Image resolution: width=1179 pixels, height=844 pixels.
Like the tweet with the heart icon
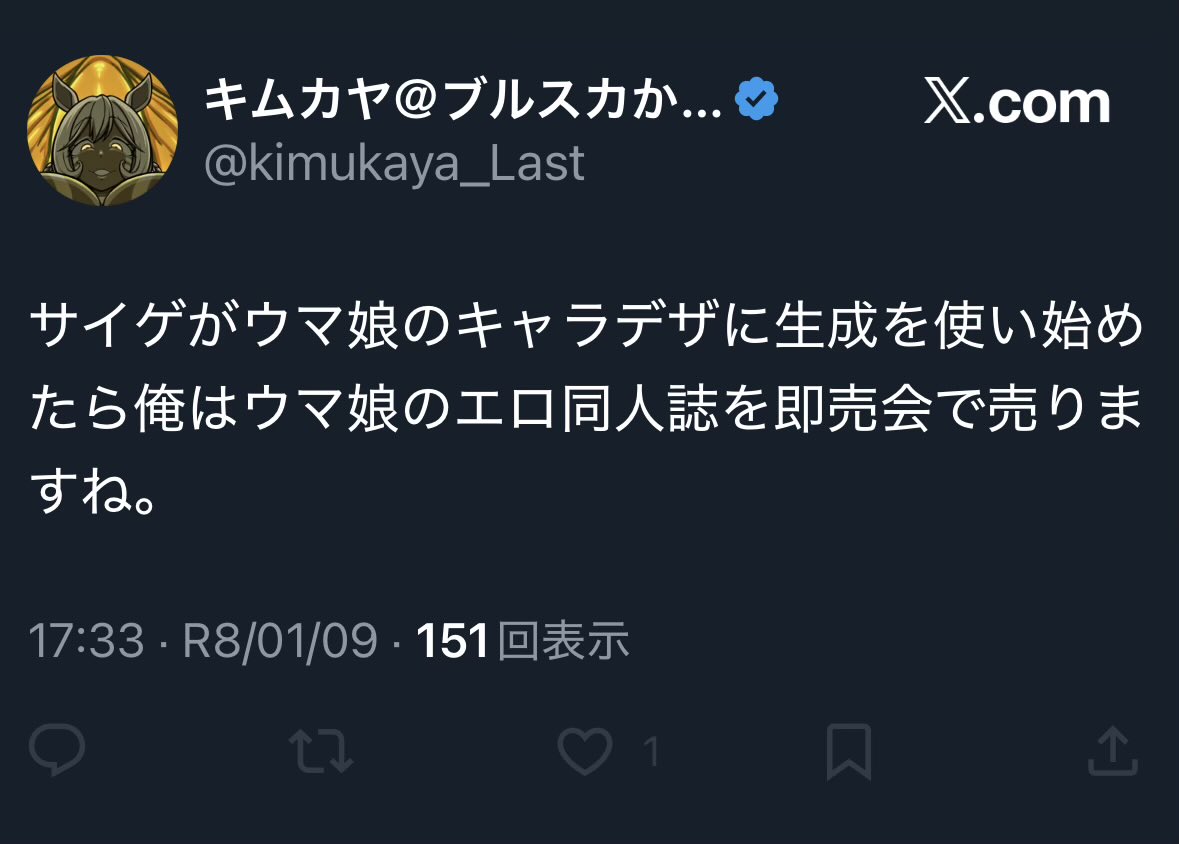[x=585, y=752]
